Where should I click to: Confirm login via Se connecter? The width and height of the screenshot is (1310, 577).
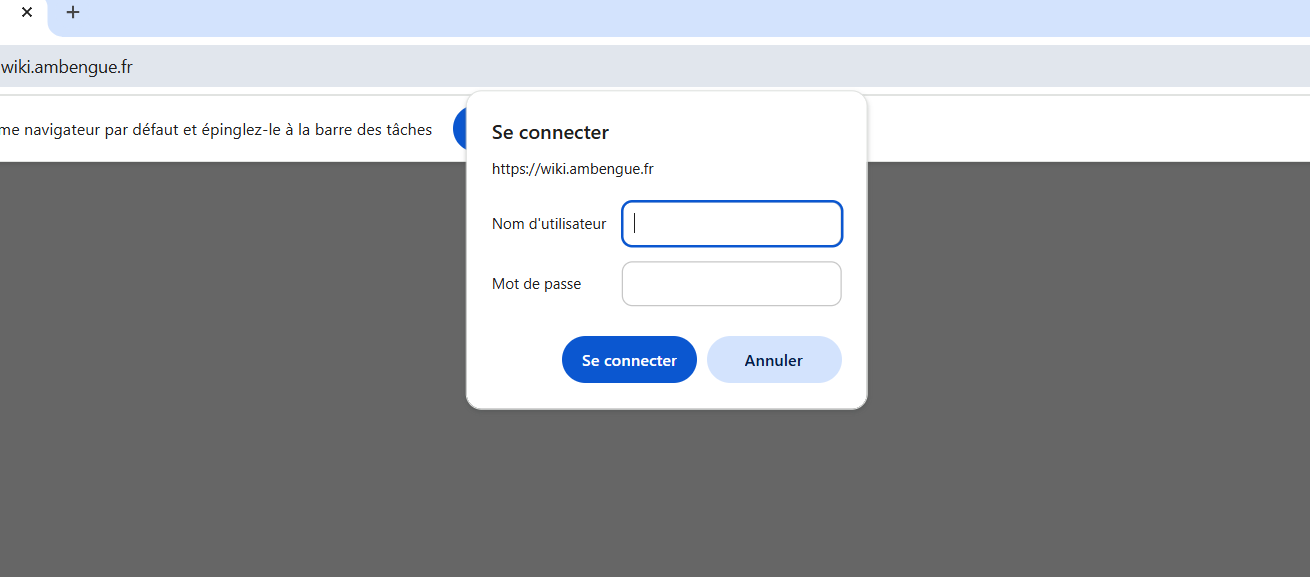click(x=629, y=359)
